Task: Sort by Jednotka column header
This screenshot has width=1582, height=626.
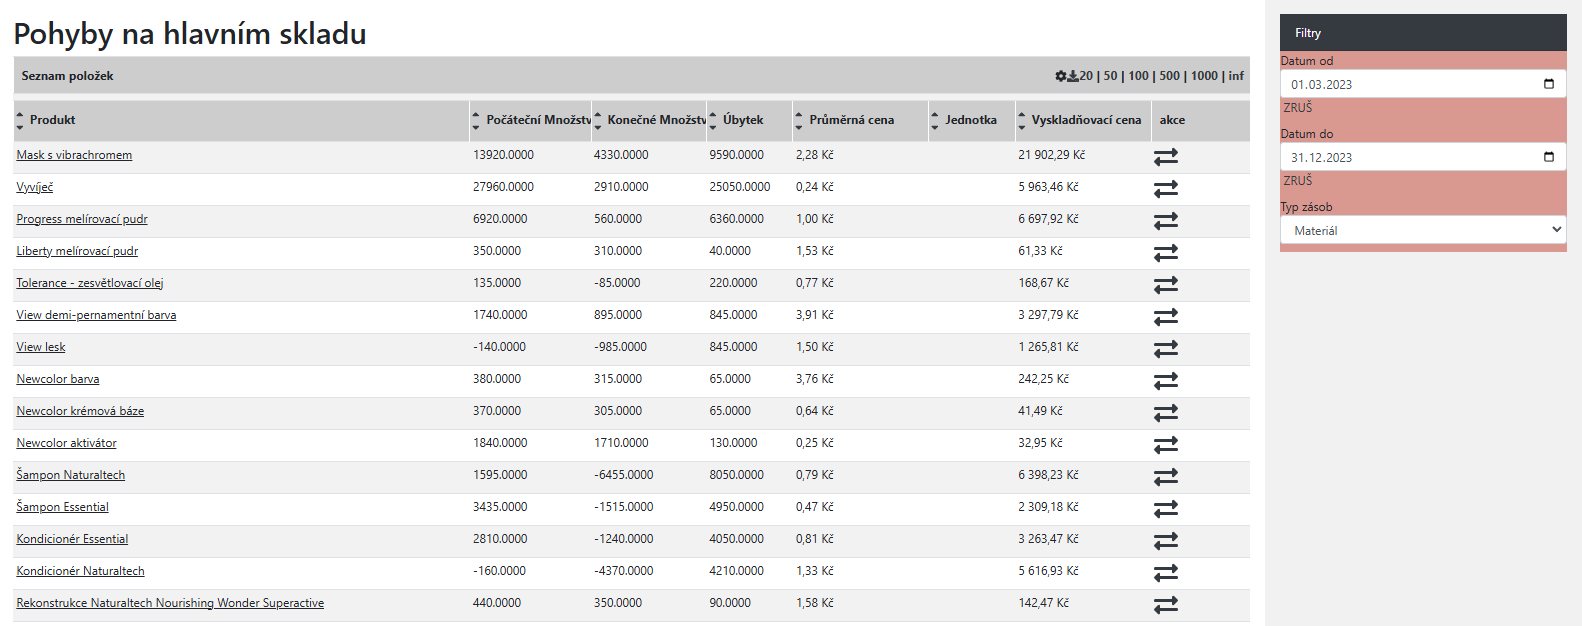Action: pos(971,120)
